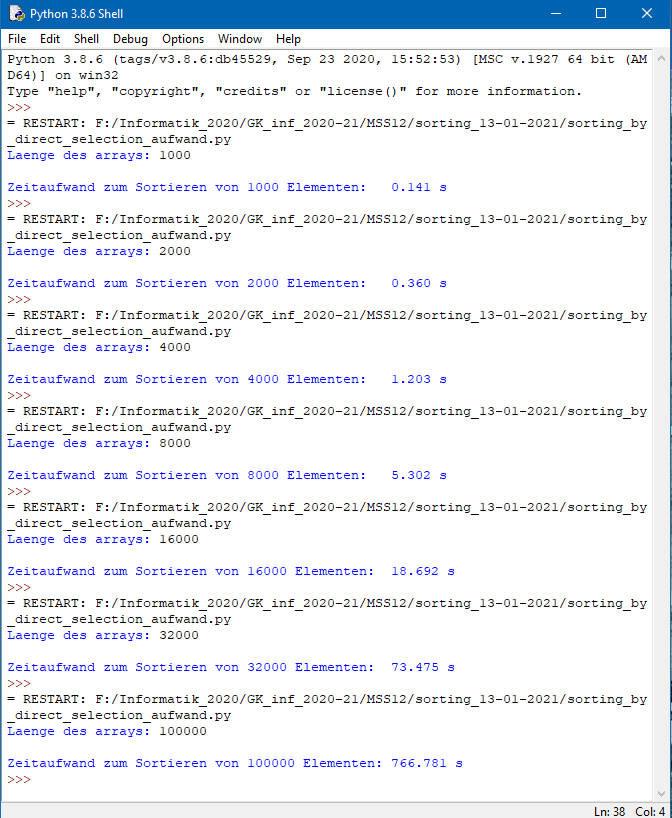Open the Edit menu

50,39
